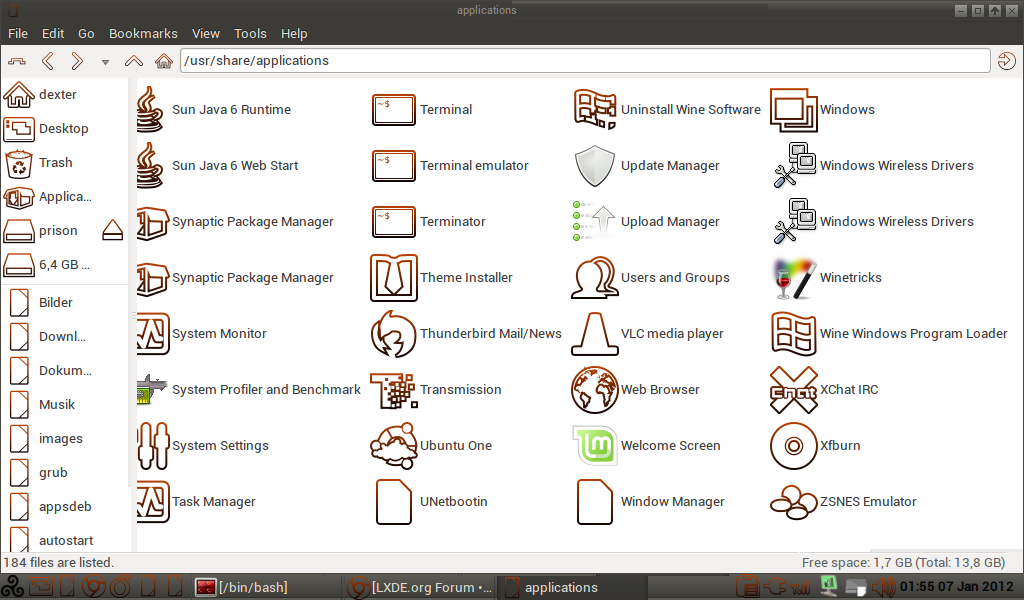Click the Wine Windows Program Loader icon
Image resolution: width=1024 pixels, height=600 pixels.
793,334
